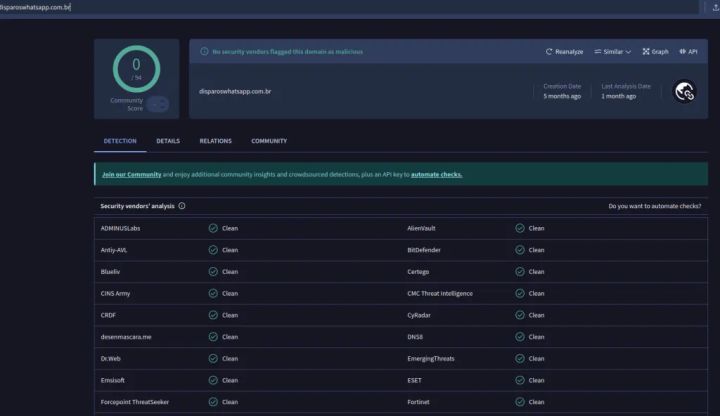Screen dimensions: 720x416
Task: Click the upload icon in search bar
Action: [x=715, y=7]
